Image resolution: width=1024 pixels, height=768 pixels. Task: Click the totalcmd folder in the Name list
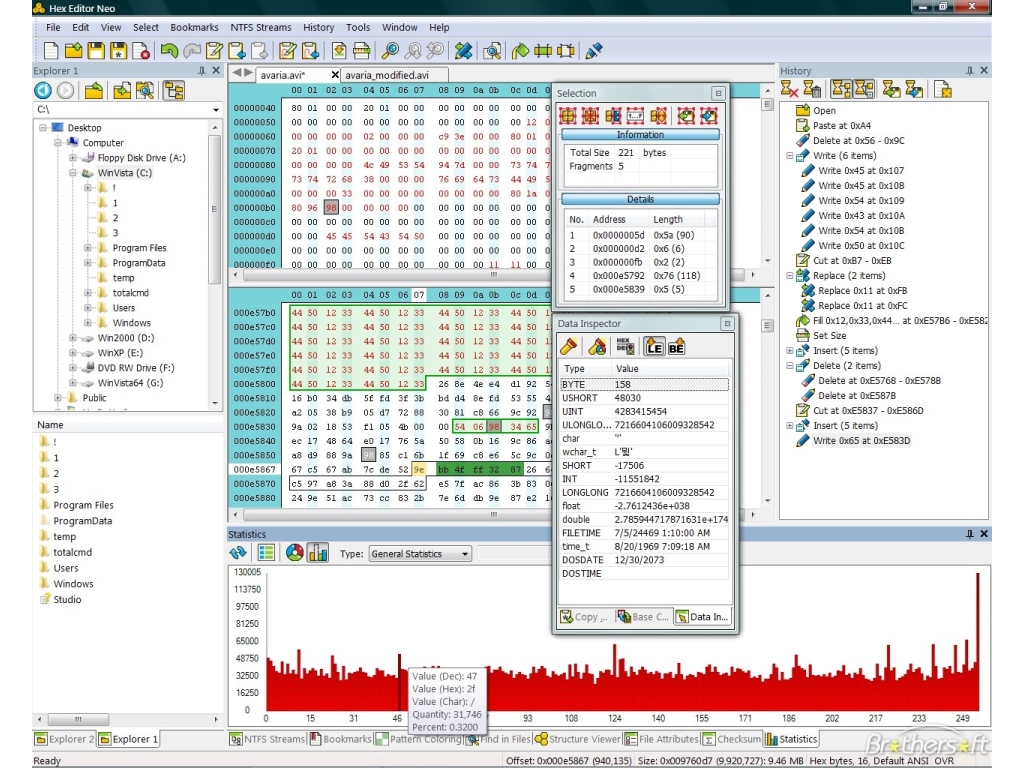[x=72, y=552]
